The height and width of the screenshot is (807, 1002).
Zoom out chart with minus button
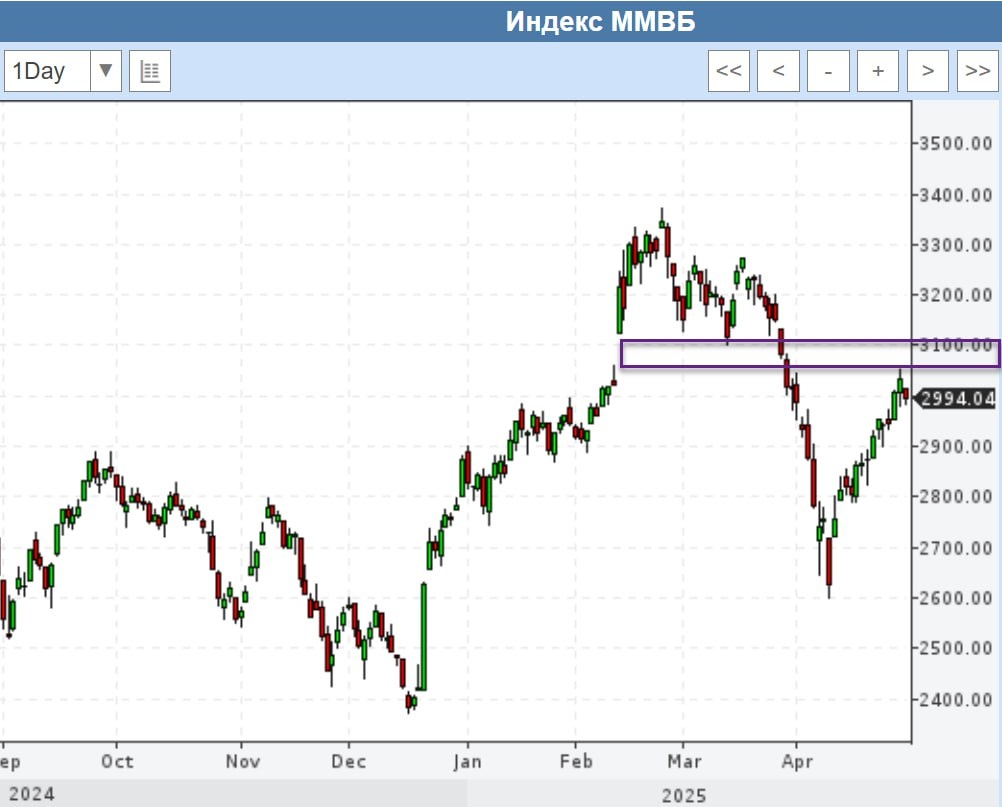point(828,71)
